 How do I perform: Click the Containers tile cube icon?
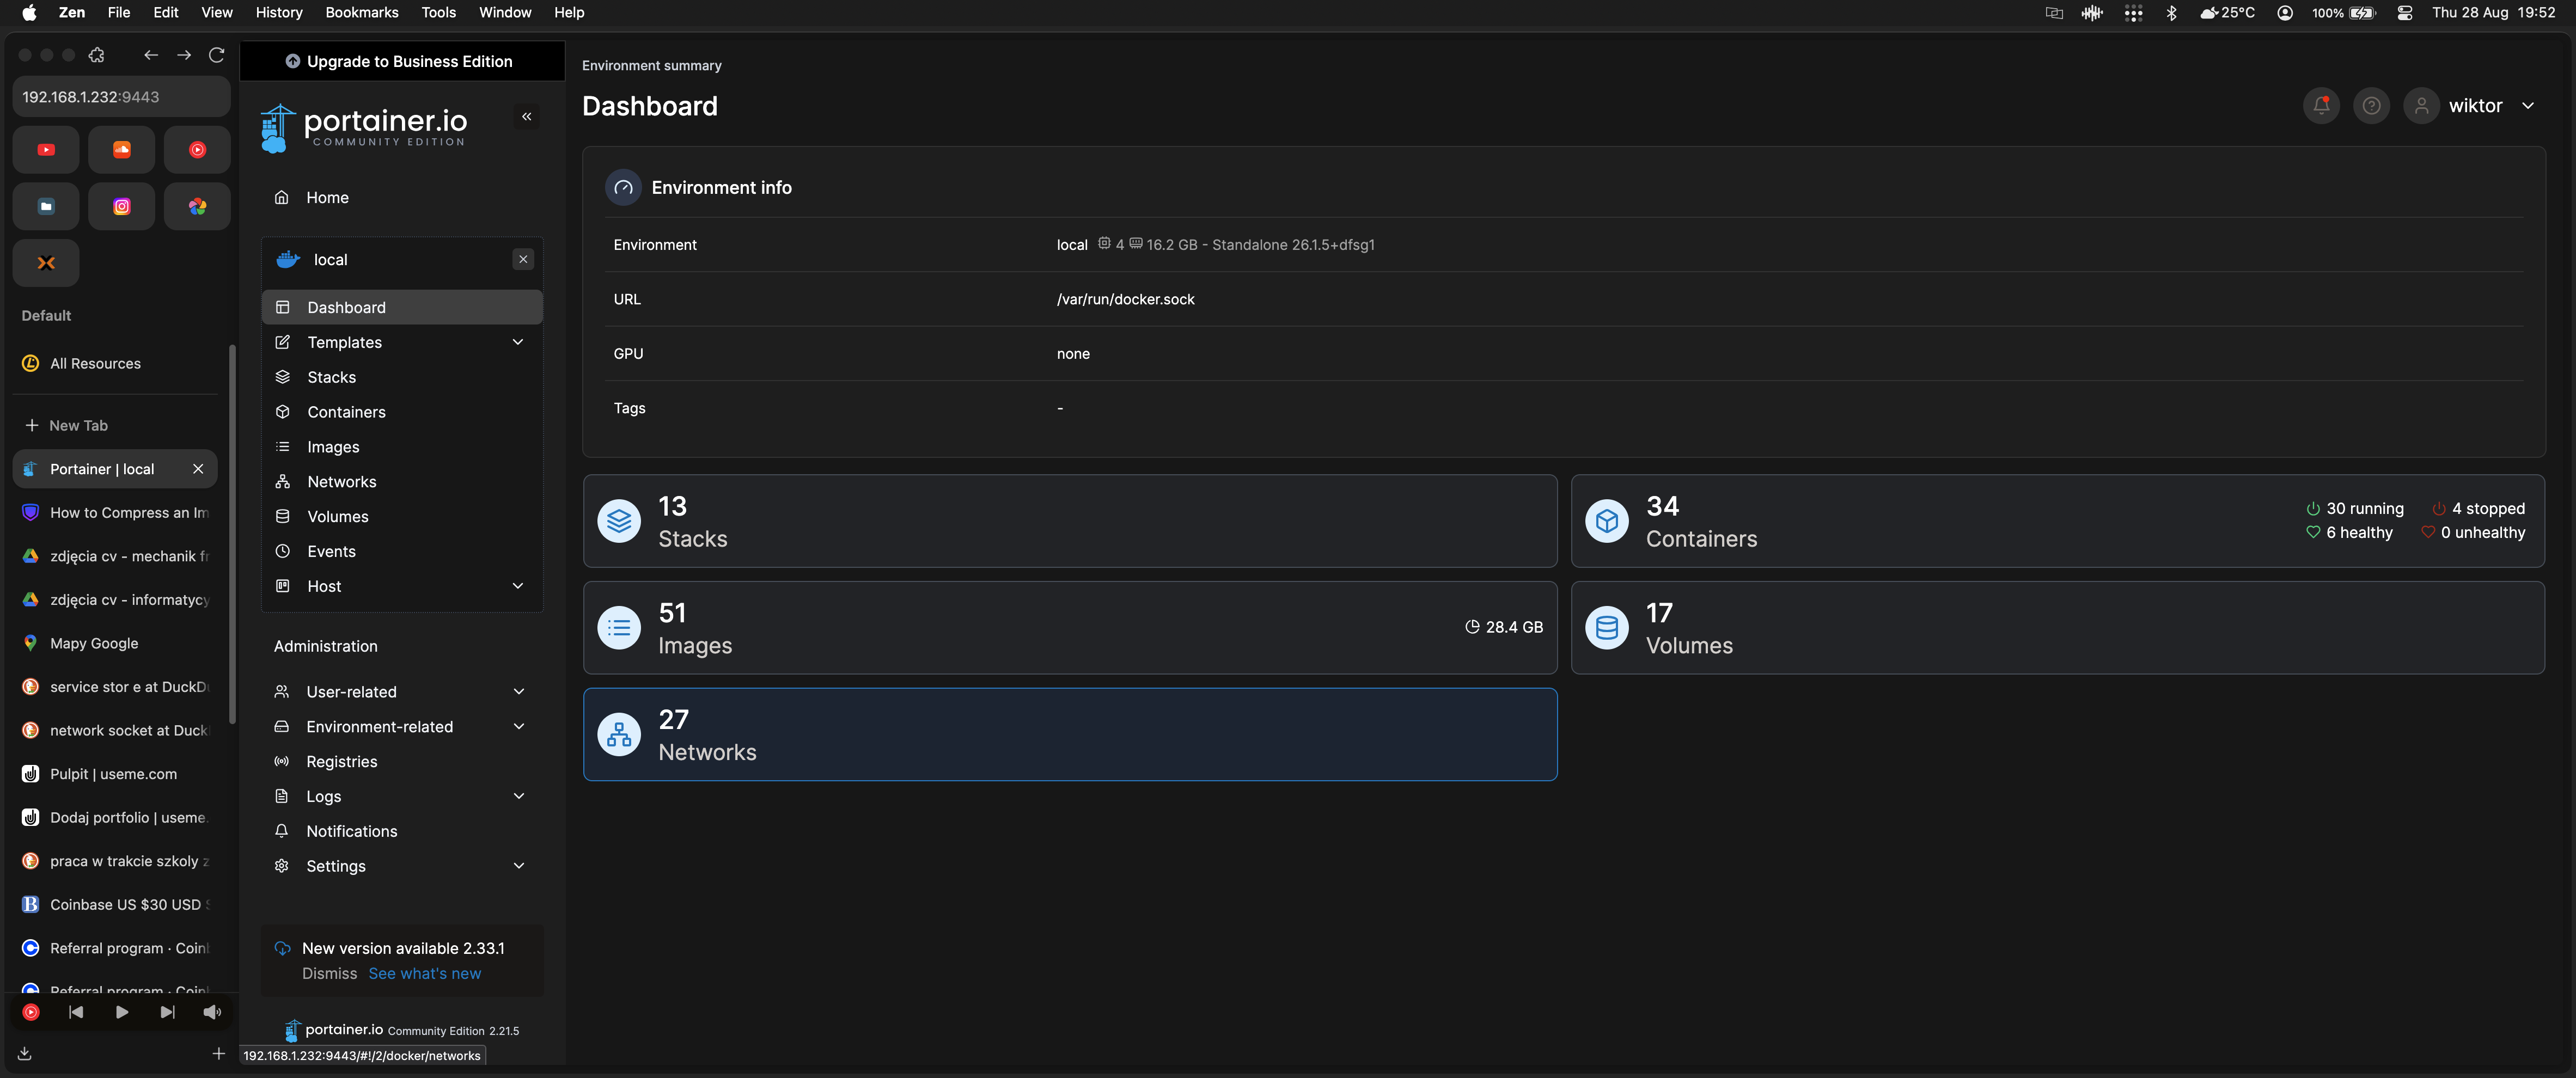1607,521
